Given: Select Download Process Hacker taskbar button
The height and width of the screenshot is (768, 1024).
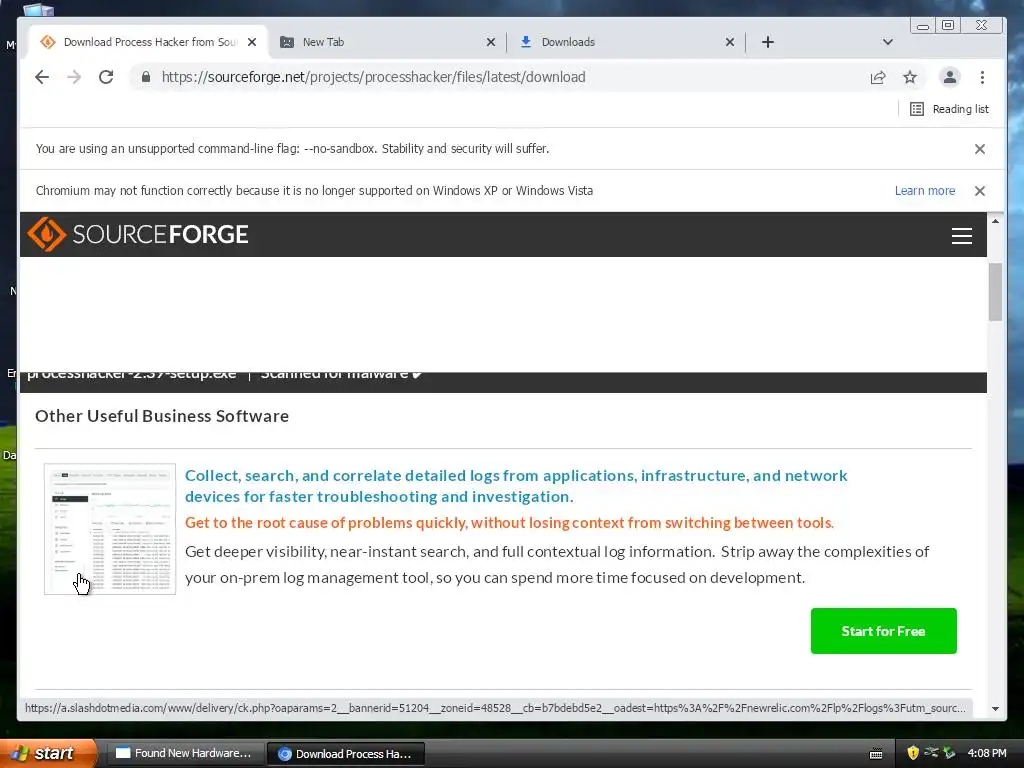Looking at the screenshot, I should click(x=346, y=754).
